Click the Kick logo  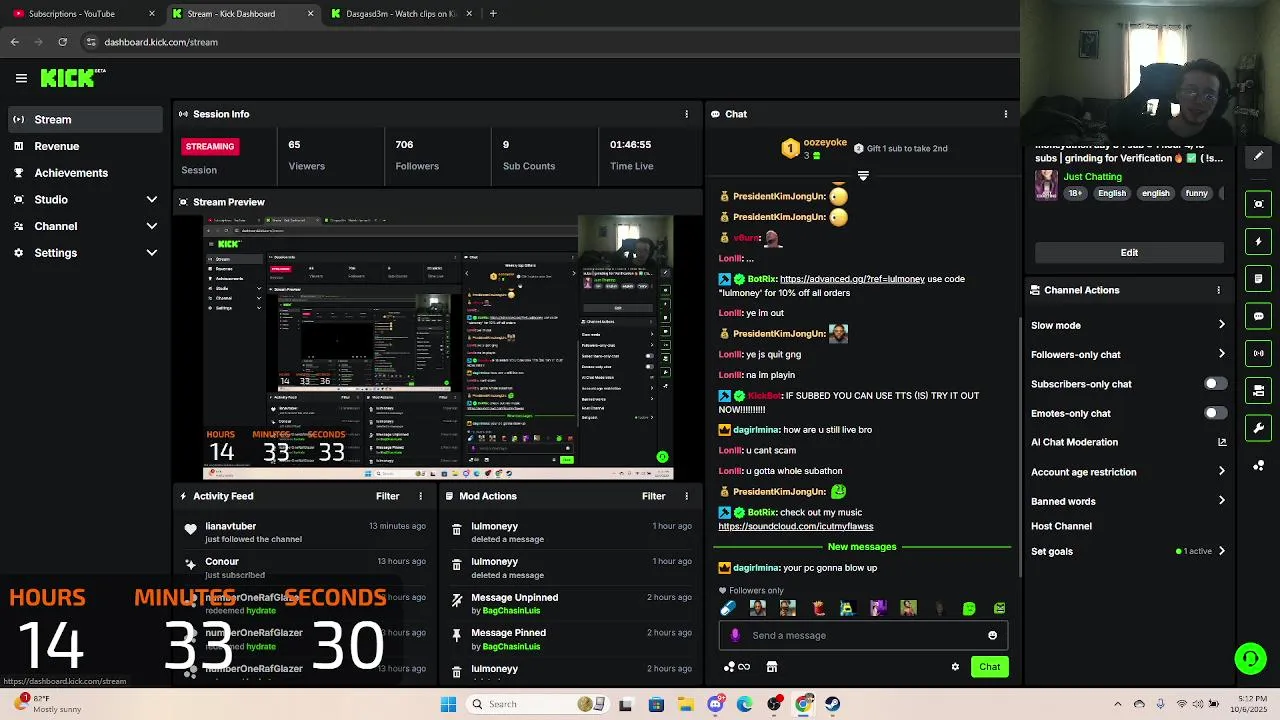click(72, 78)
